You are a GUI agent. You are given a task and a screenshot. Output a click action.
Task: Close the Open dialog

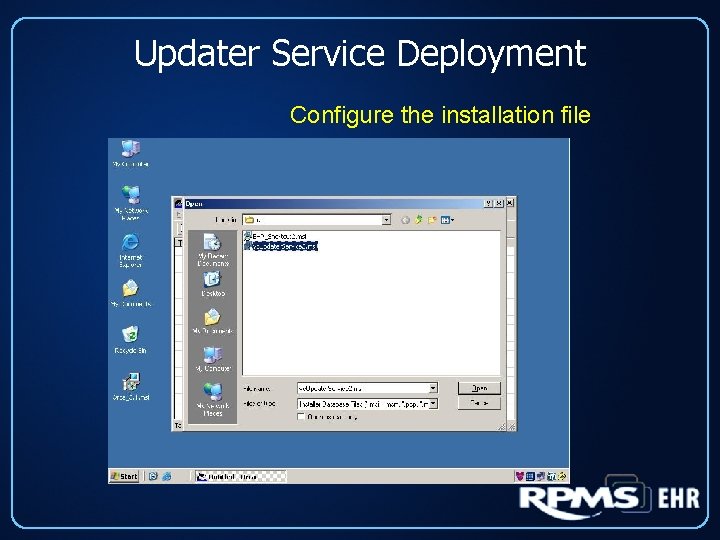(x=499, y=203)
